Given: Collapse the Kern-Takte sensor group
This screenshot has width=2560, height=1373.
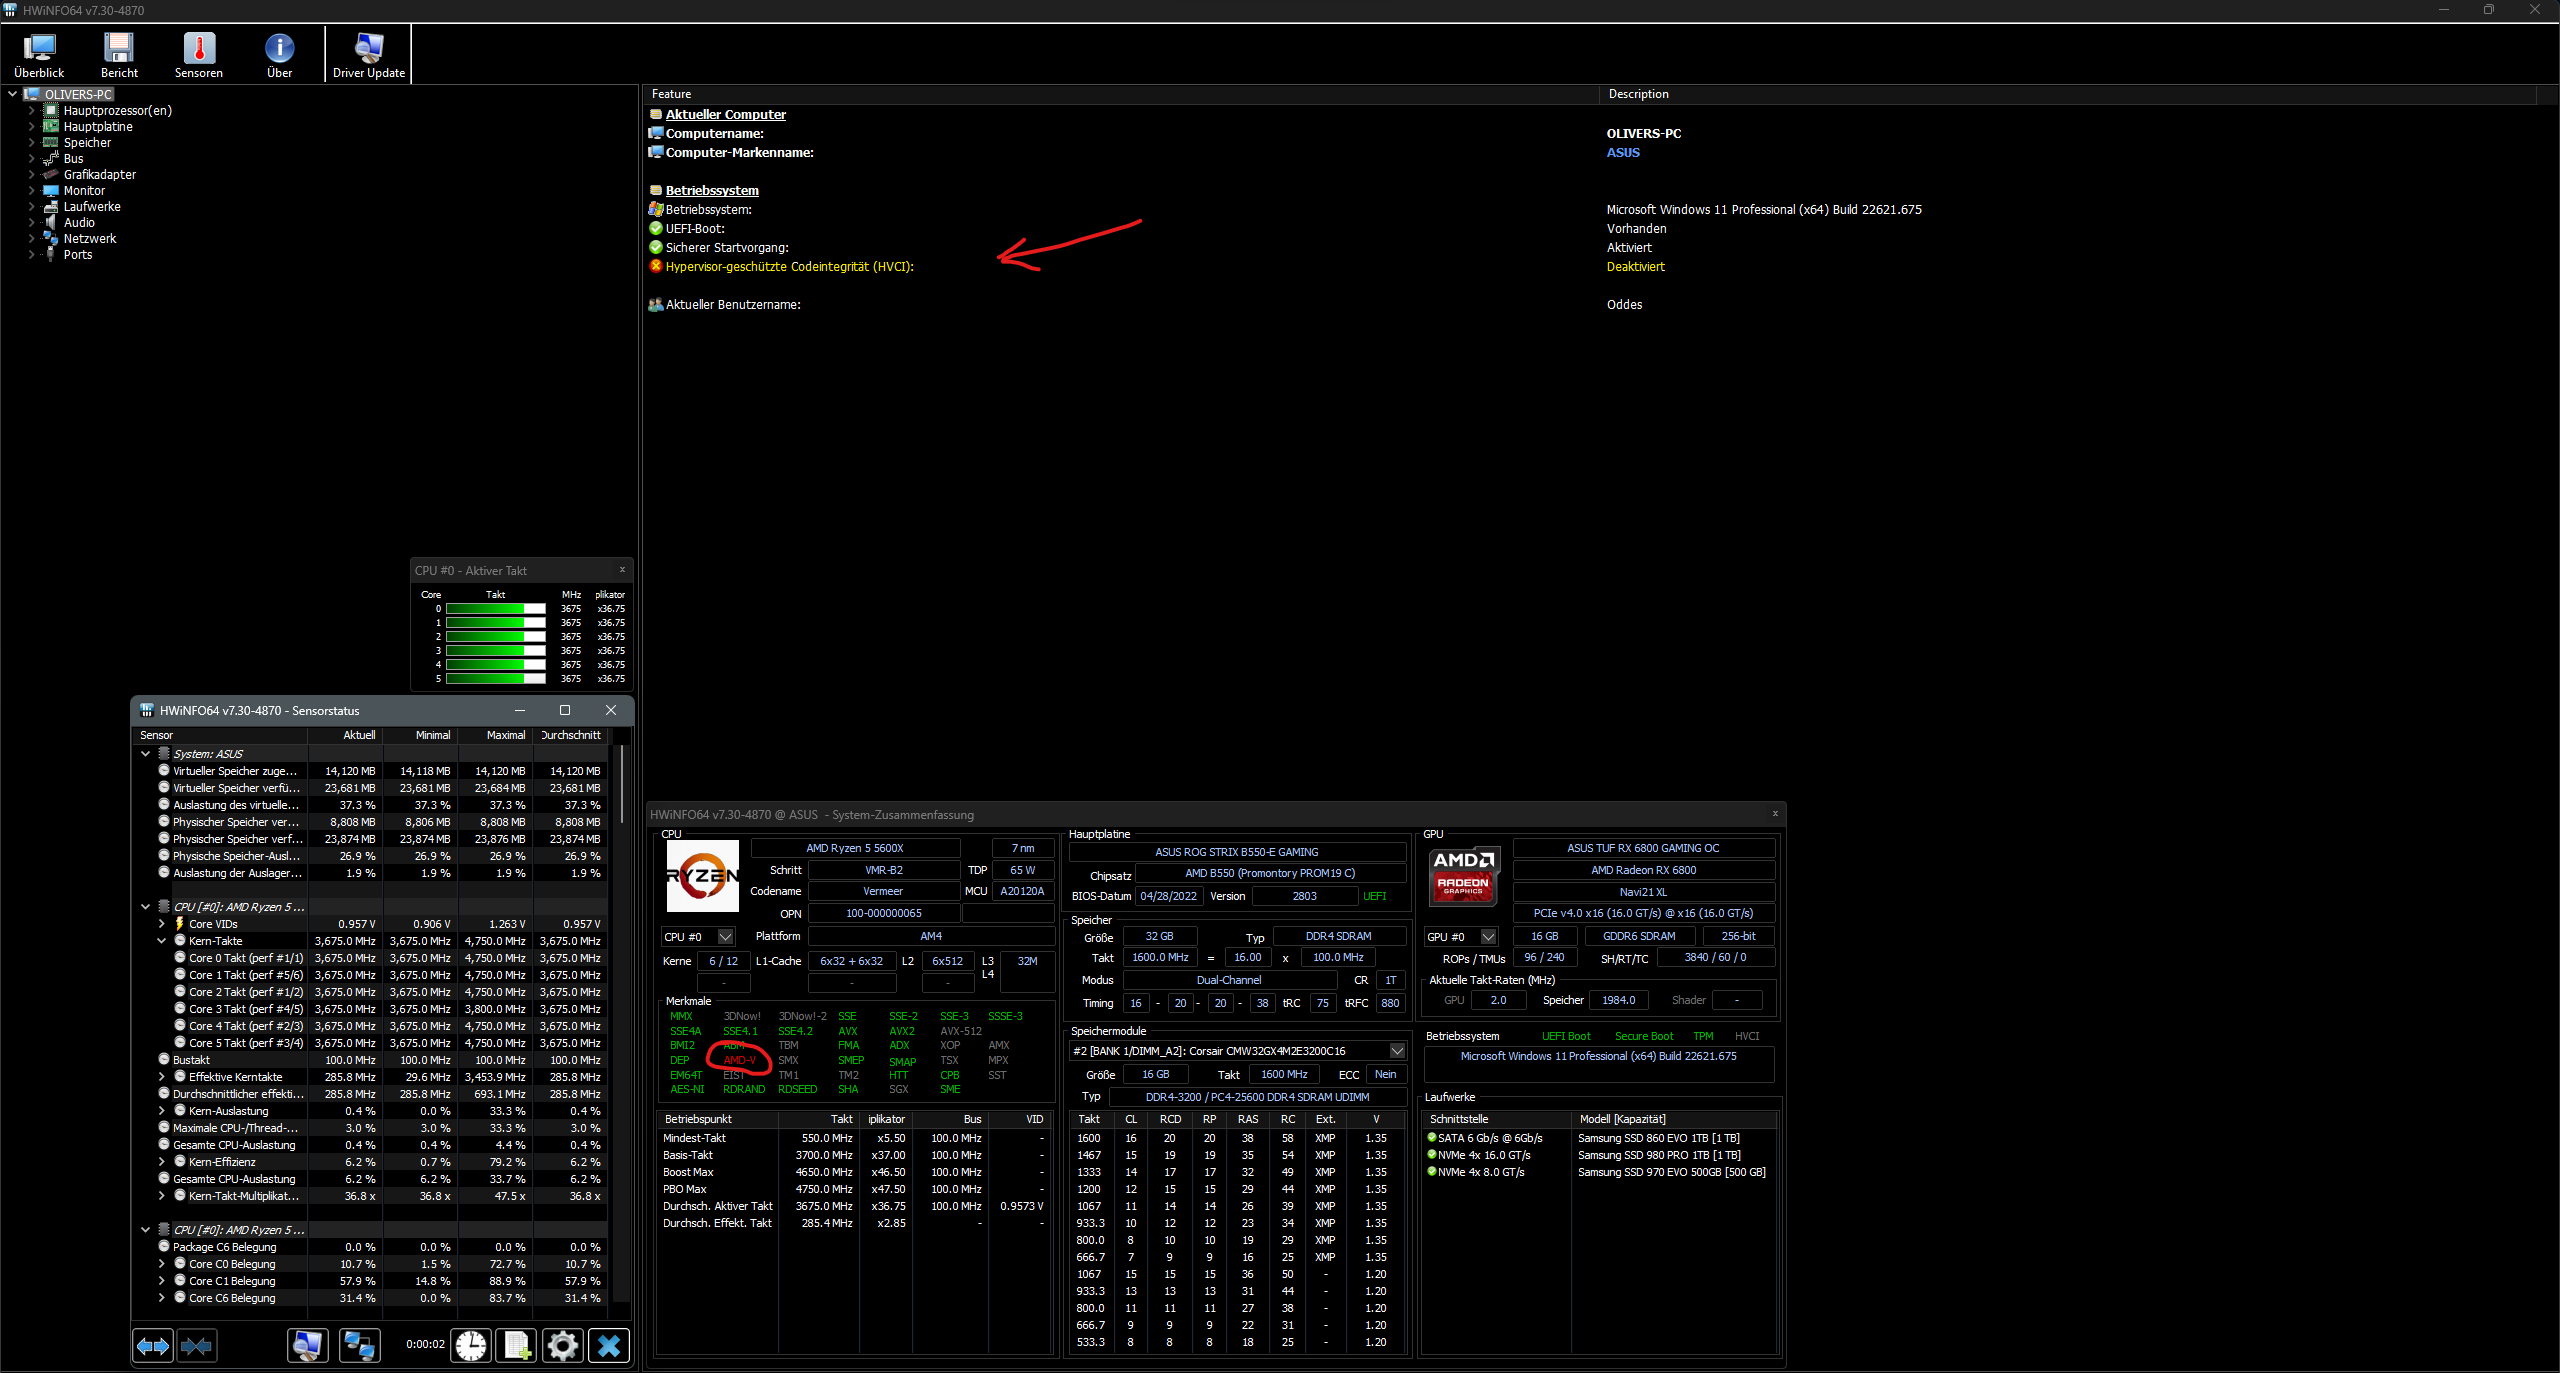Looking at the screenshot, I should (x=161, y=941).
